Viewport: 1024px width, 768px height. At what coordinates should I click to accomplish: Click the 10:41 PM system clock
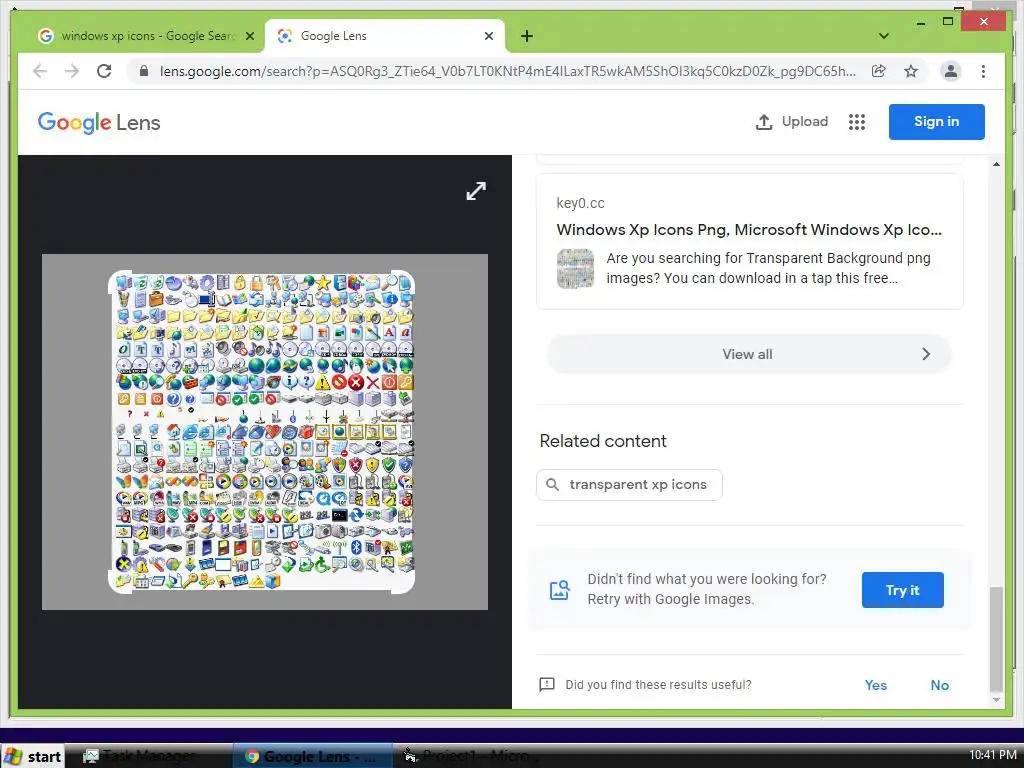pos(993,755)
